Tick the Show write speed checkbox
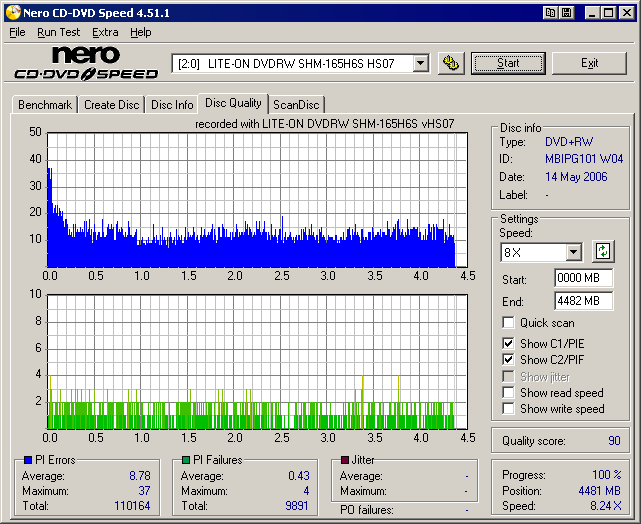The width and height of the screenshot is (641, 524). pyautogui.click(x=509, y=409)
